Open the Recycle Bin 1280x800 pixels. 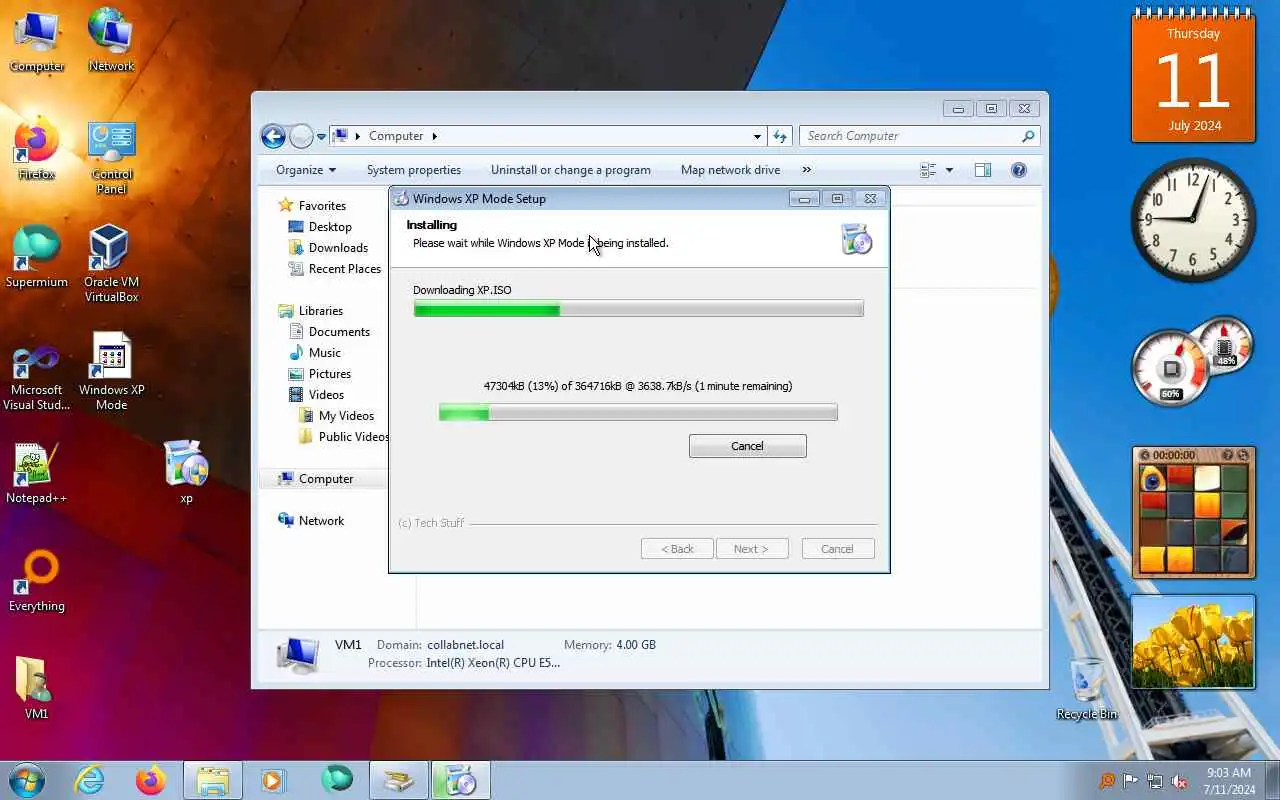[1087, 688]
